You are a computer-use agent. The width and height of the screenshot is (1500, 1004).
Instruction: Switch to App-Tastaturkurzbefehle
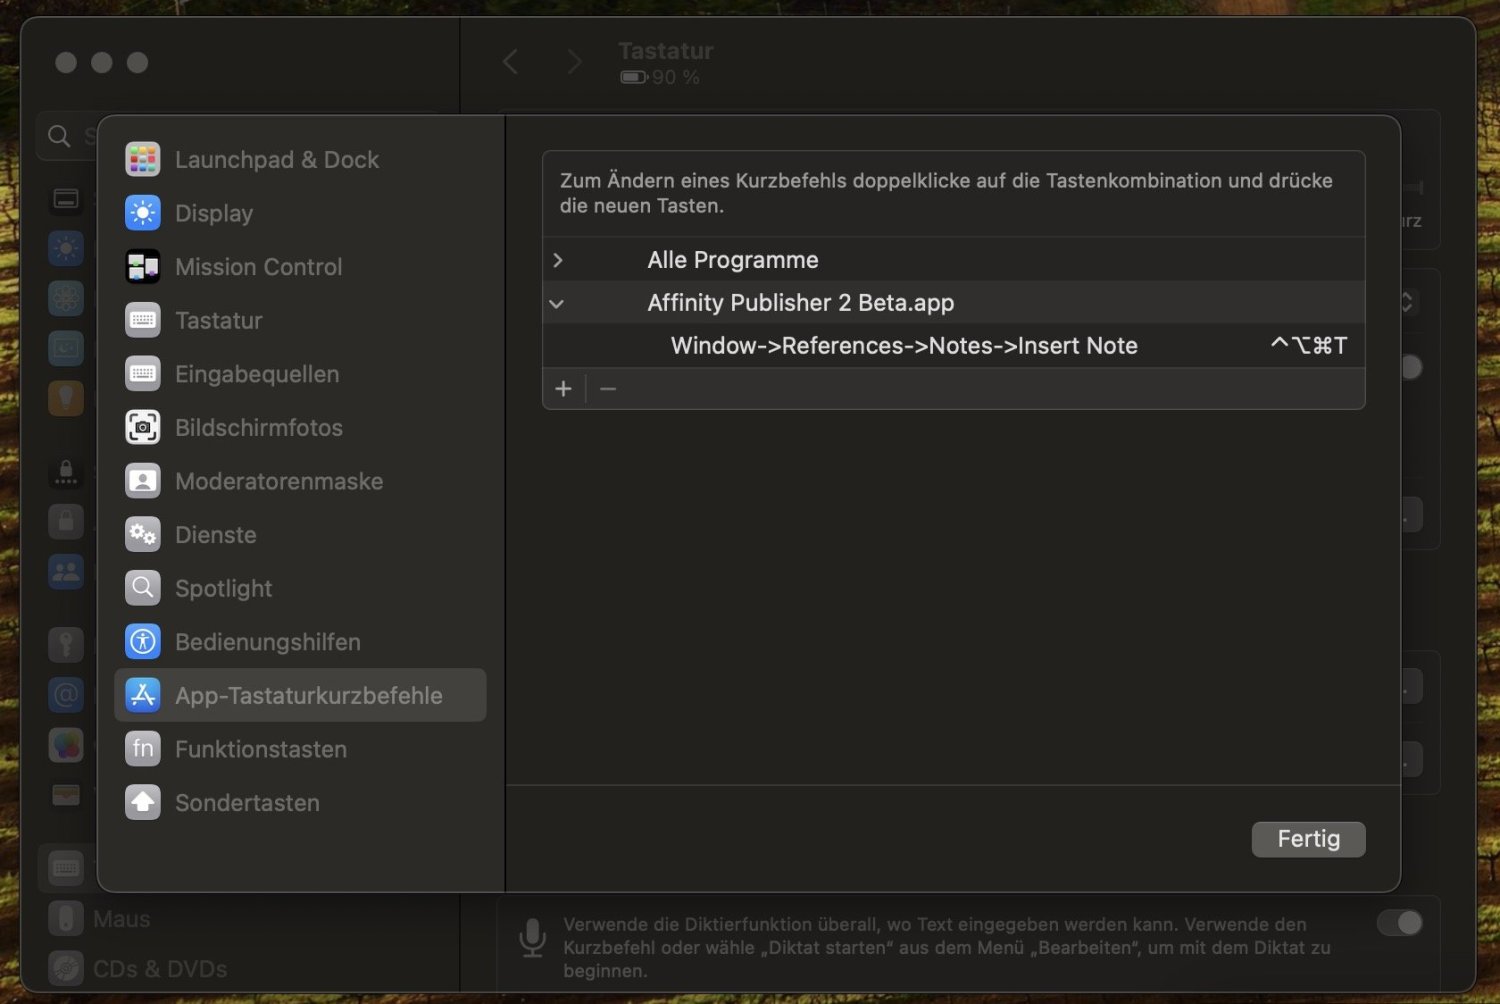(310, 695)
